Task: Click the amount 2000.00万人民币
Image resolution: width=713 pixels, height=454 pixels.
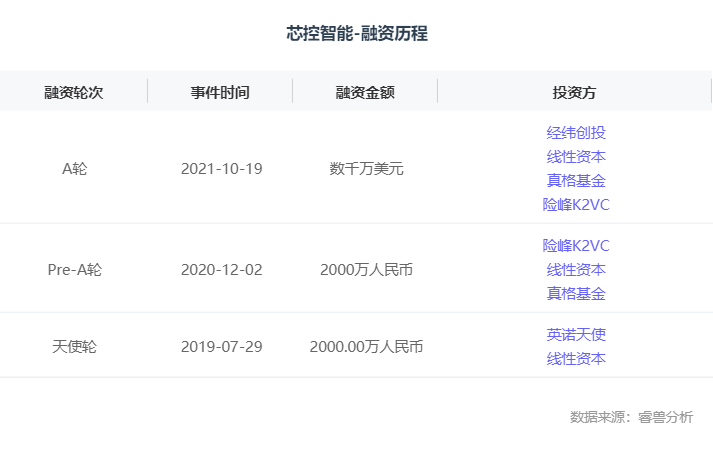Action: point(367,347)
